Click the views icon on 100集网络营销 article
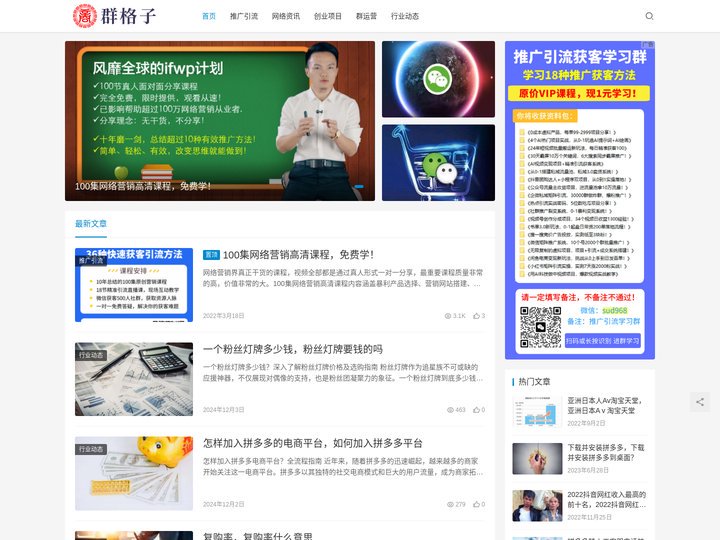The height and width of the screenshot is (540, 720). [x=448, y=316]
